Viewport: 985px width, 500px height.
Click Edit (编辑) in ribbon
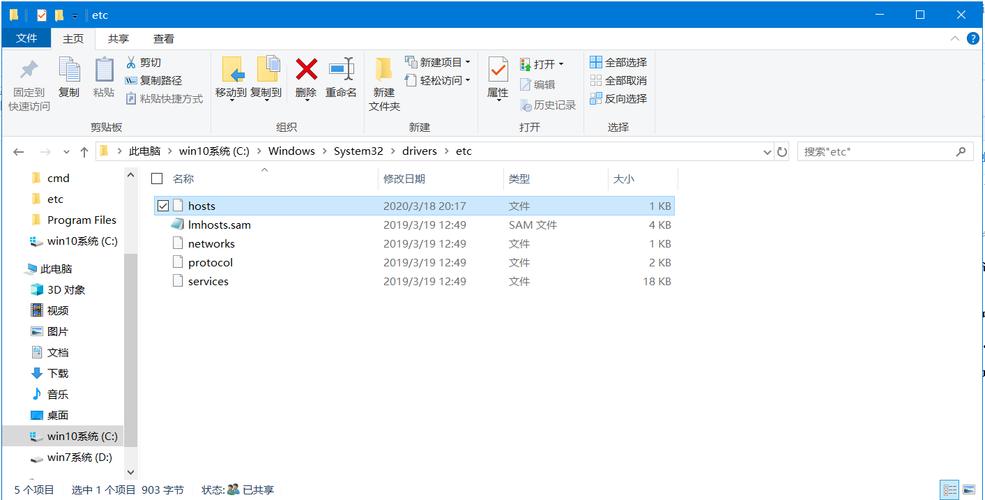(x=538, y=85)
